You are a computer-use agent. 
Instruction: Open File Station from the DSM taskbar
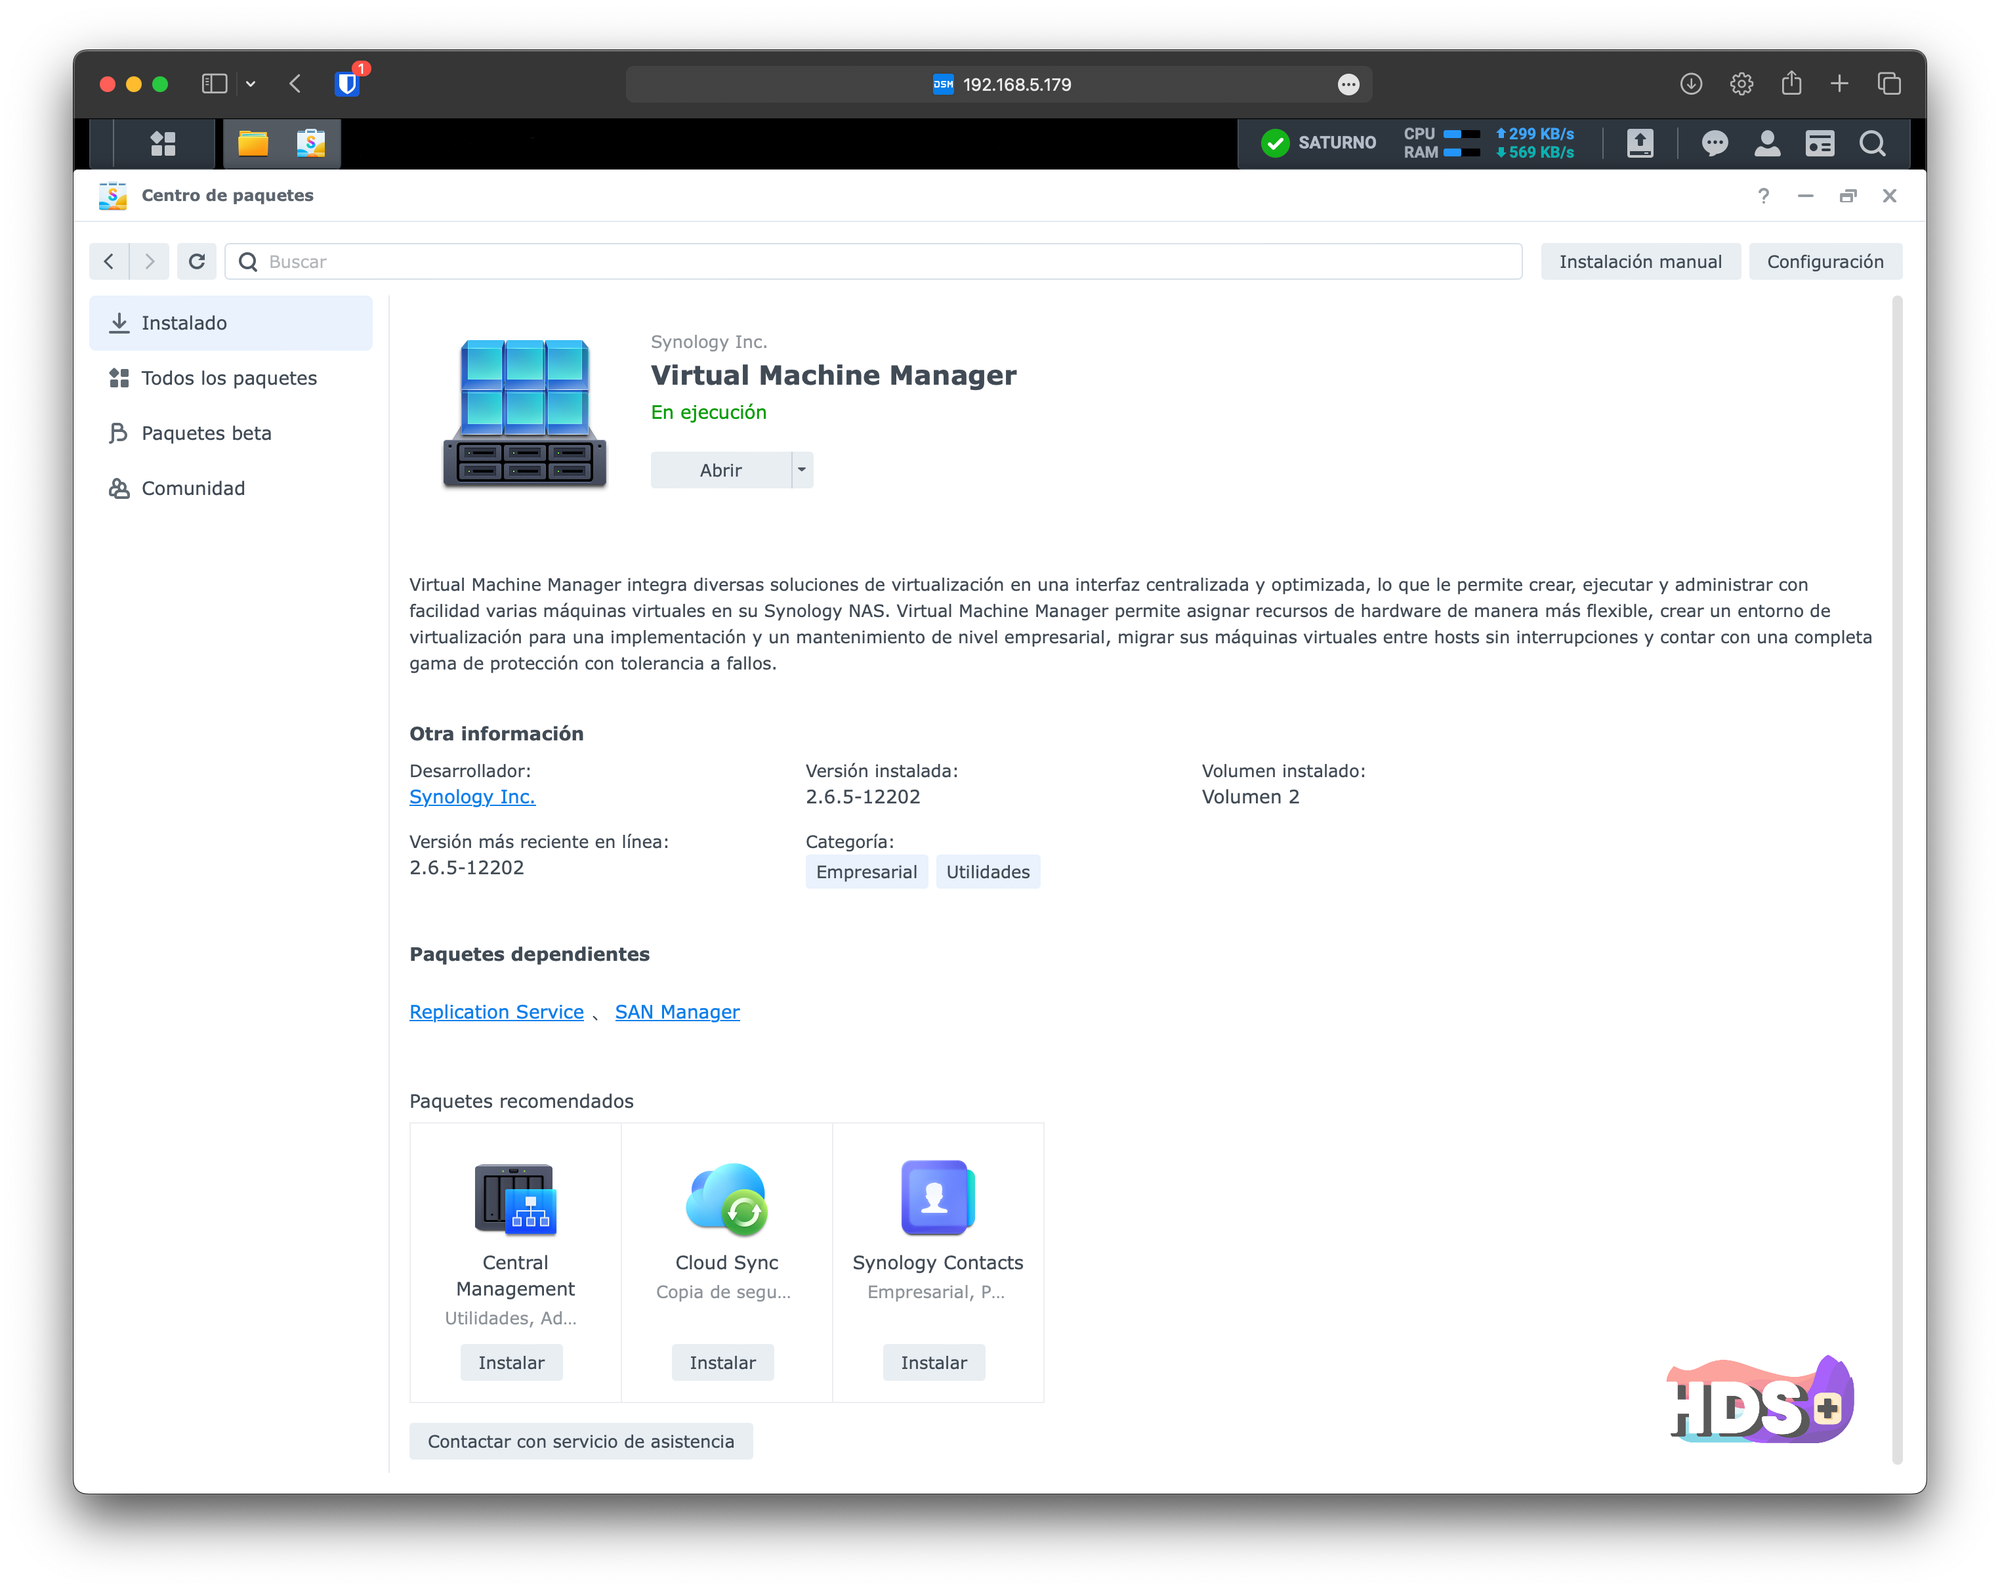pos(253,144)
